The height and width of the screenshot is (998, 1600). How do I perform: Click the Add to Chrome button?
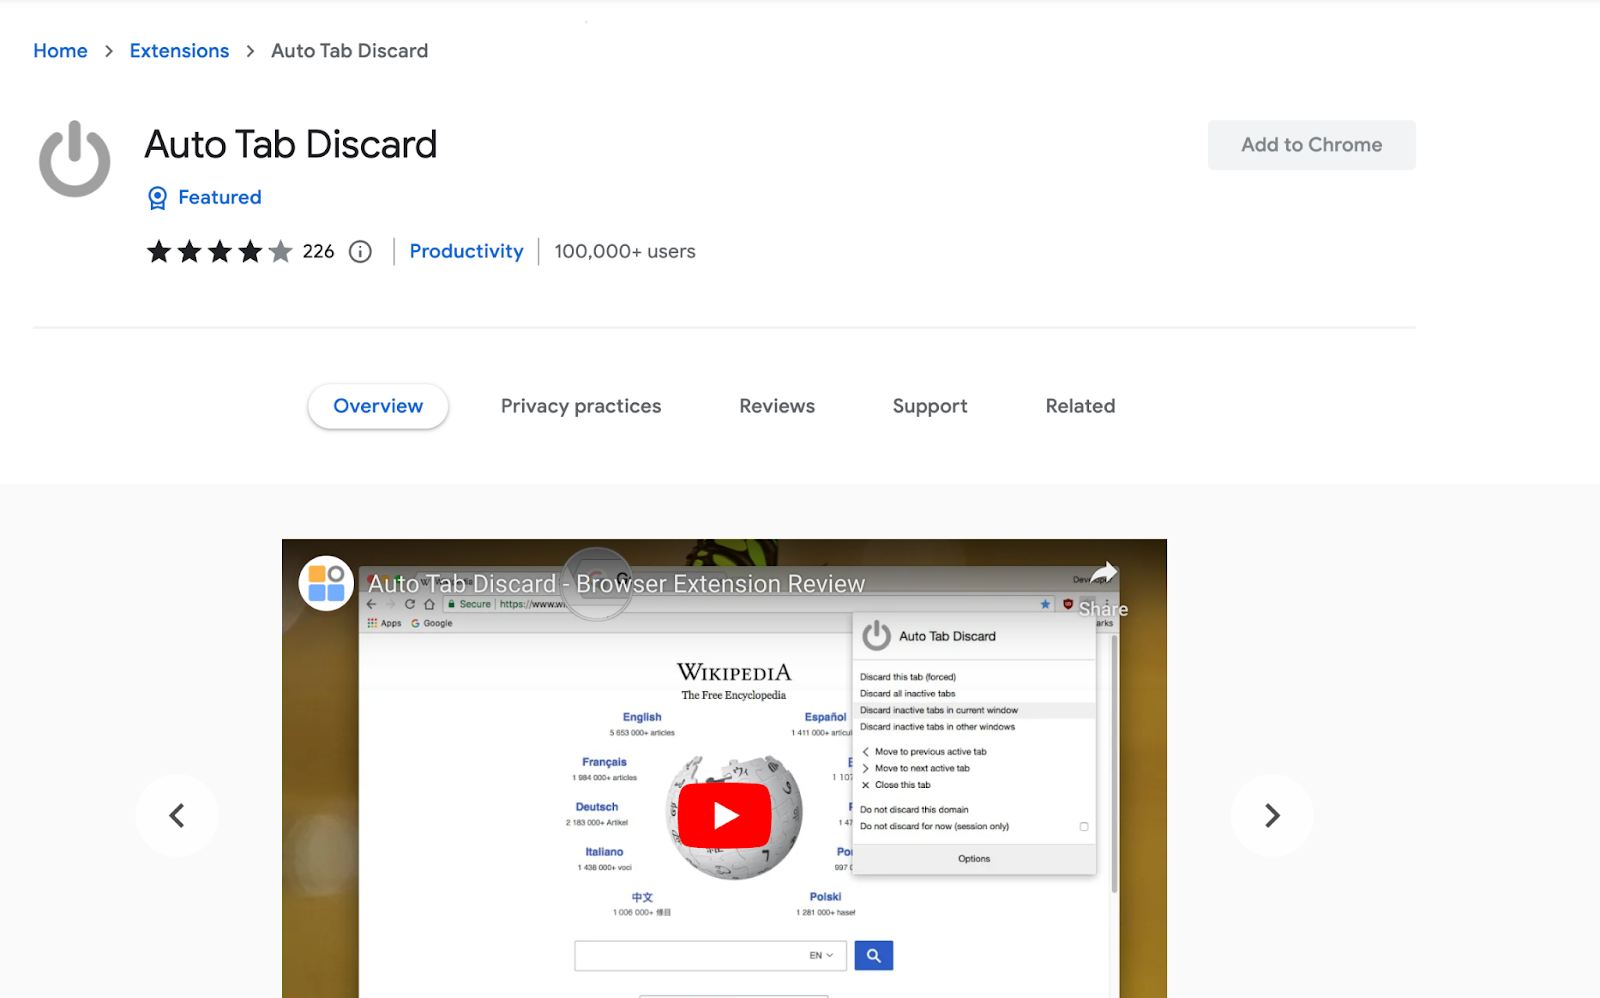[1311, 145]
